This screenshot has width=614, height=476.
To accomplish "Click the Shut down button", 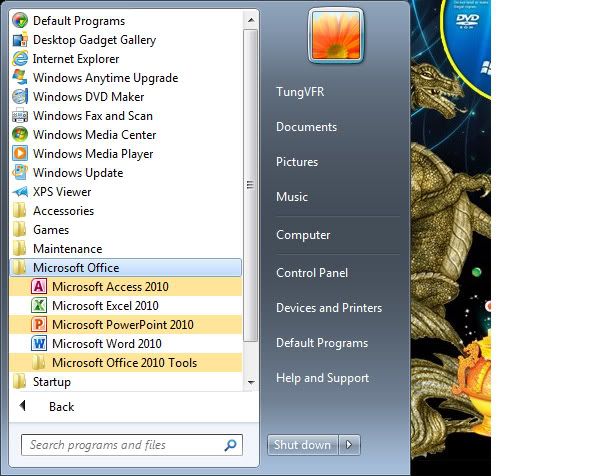I will 302,445.
